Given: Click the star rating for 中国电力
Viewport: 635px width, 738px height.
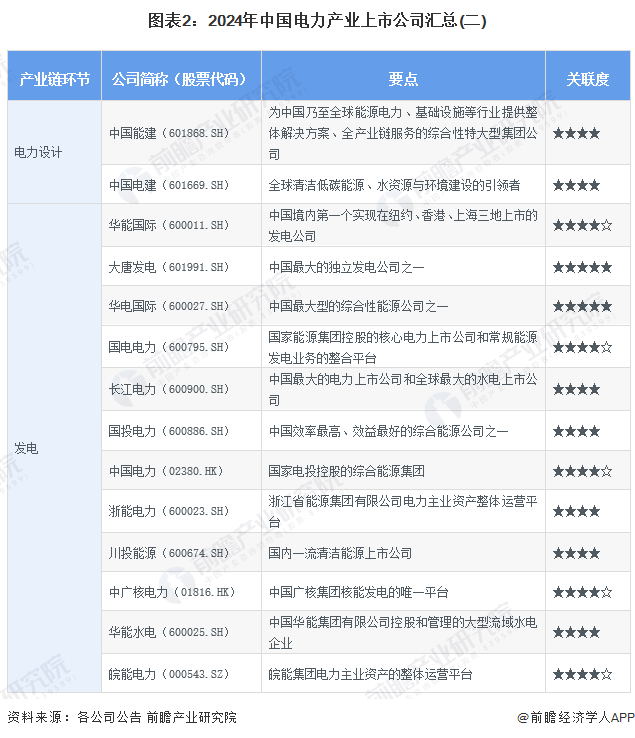Looking at the screenshot, I should [582, 471].
